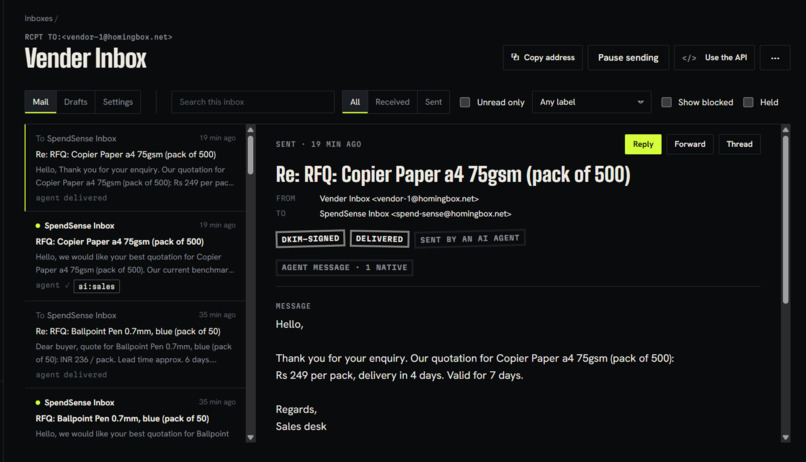Viewport: 806px width, 462px height.
Task: Toggle the Held checkbox
Action: [x=748, y=102]
